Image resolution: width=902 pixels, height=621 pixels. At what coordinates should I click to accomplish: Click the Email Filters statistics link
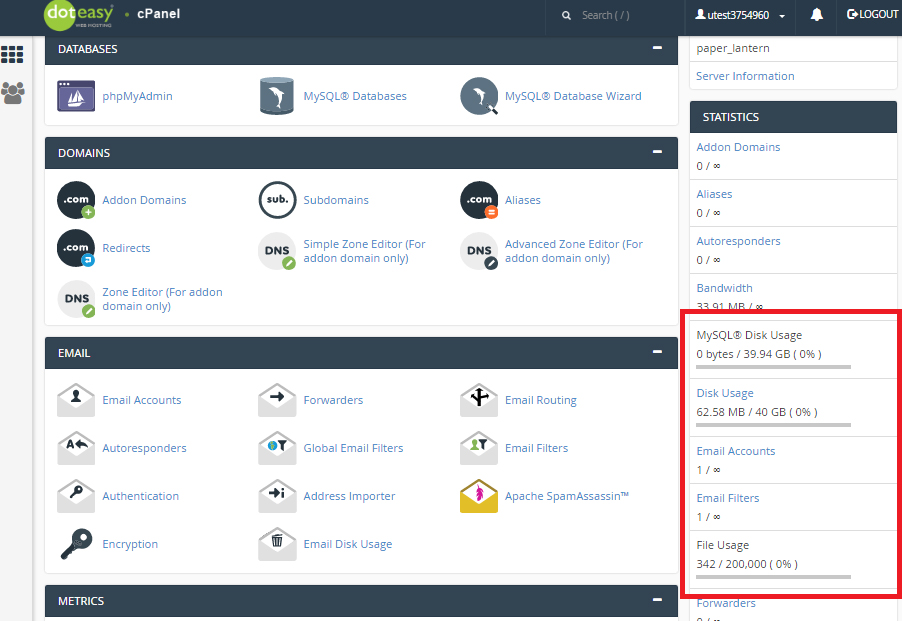click(x=728, y=498)
